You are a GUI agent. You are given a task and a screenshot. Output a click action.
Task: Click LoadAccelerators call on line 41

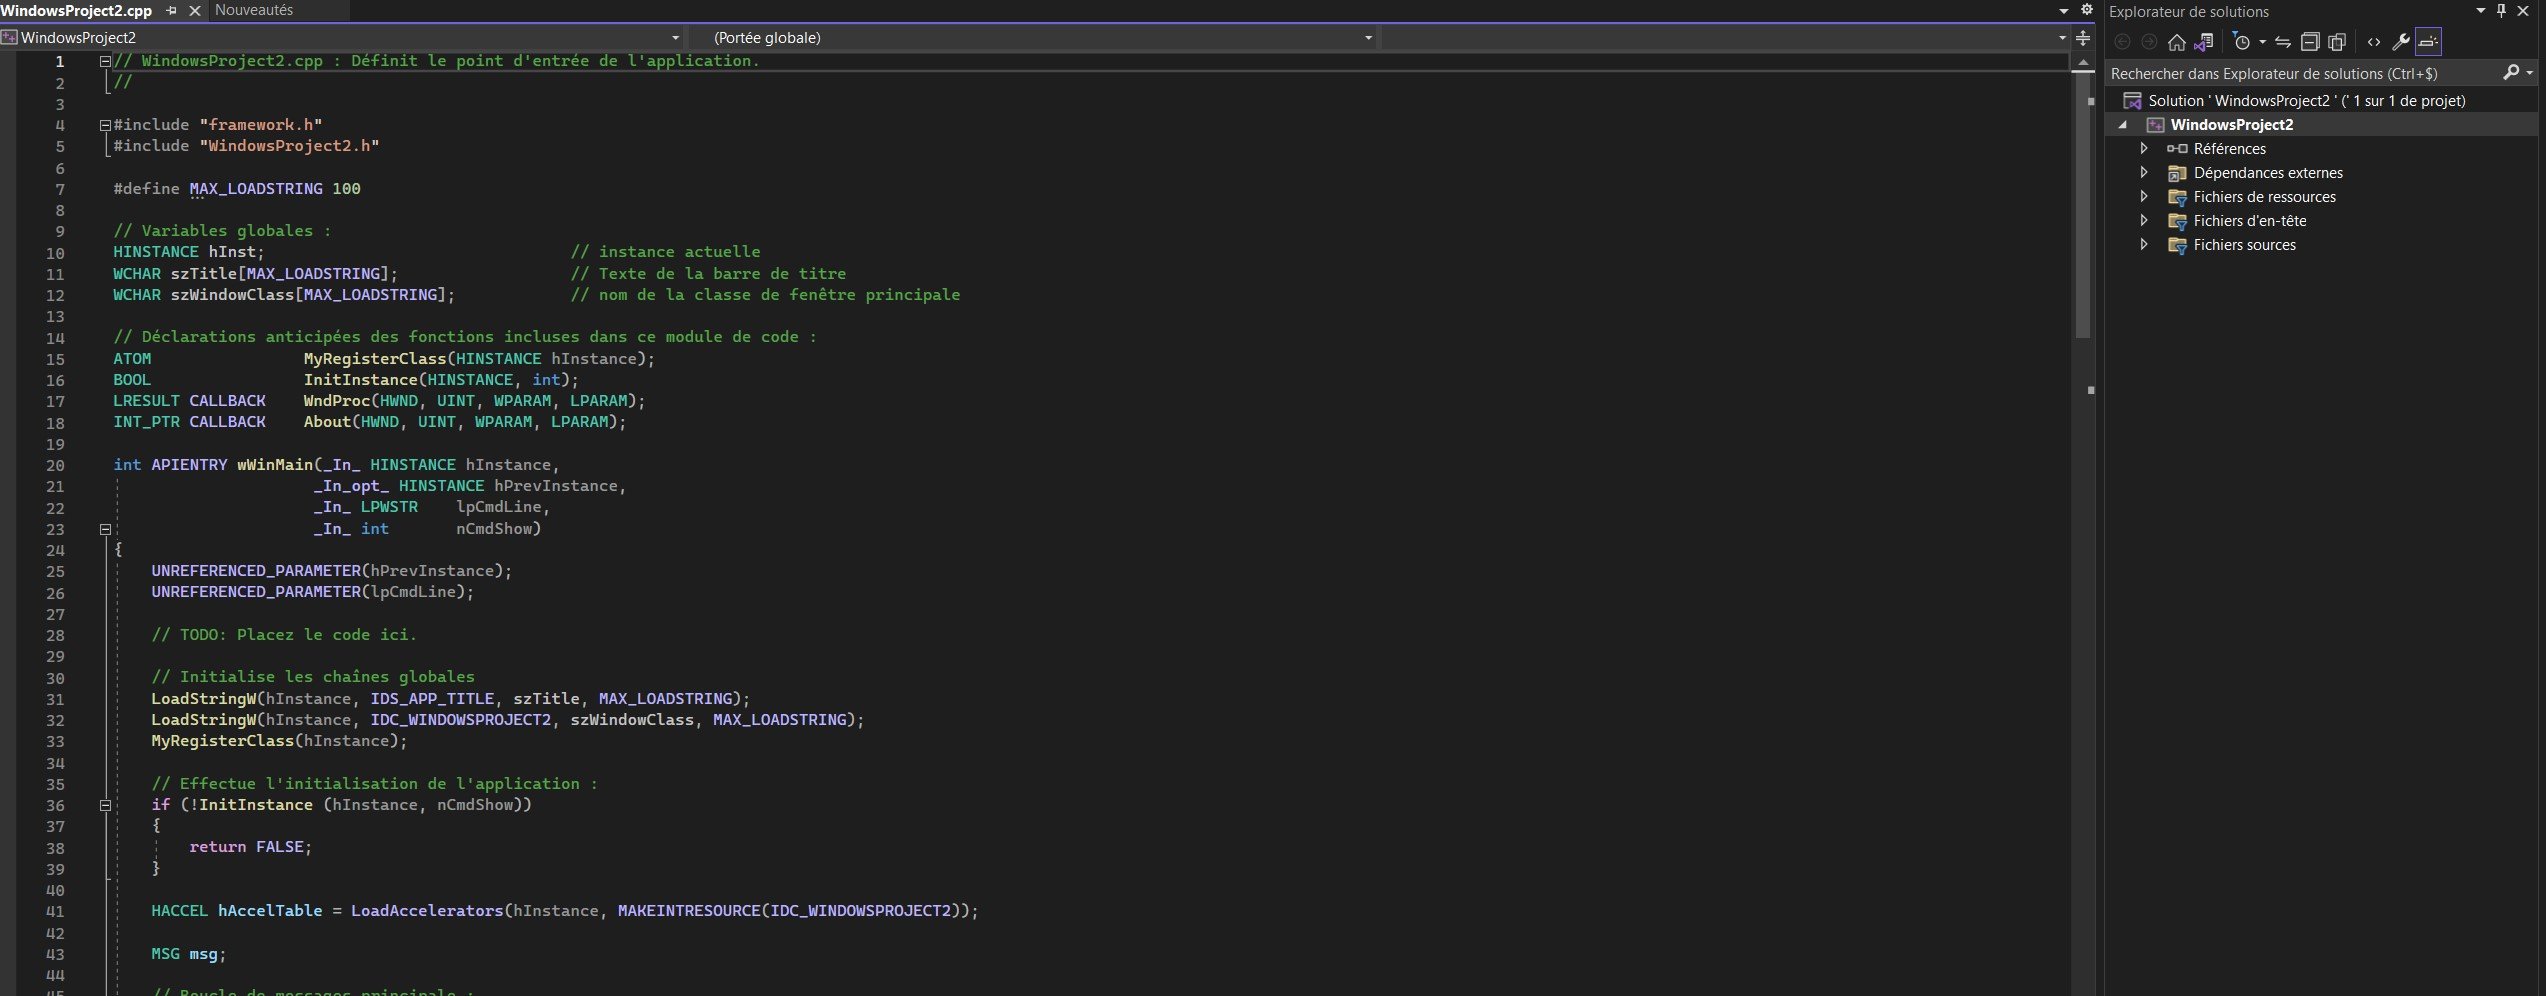pos(427,911)
